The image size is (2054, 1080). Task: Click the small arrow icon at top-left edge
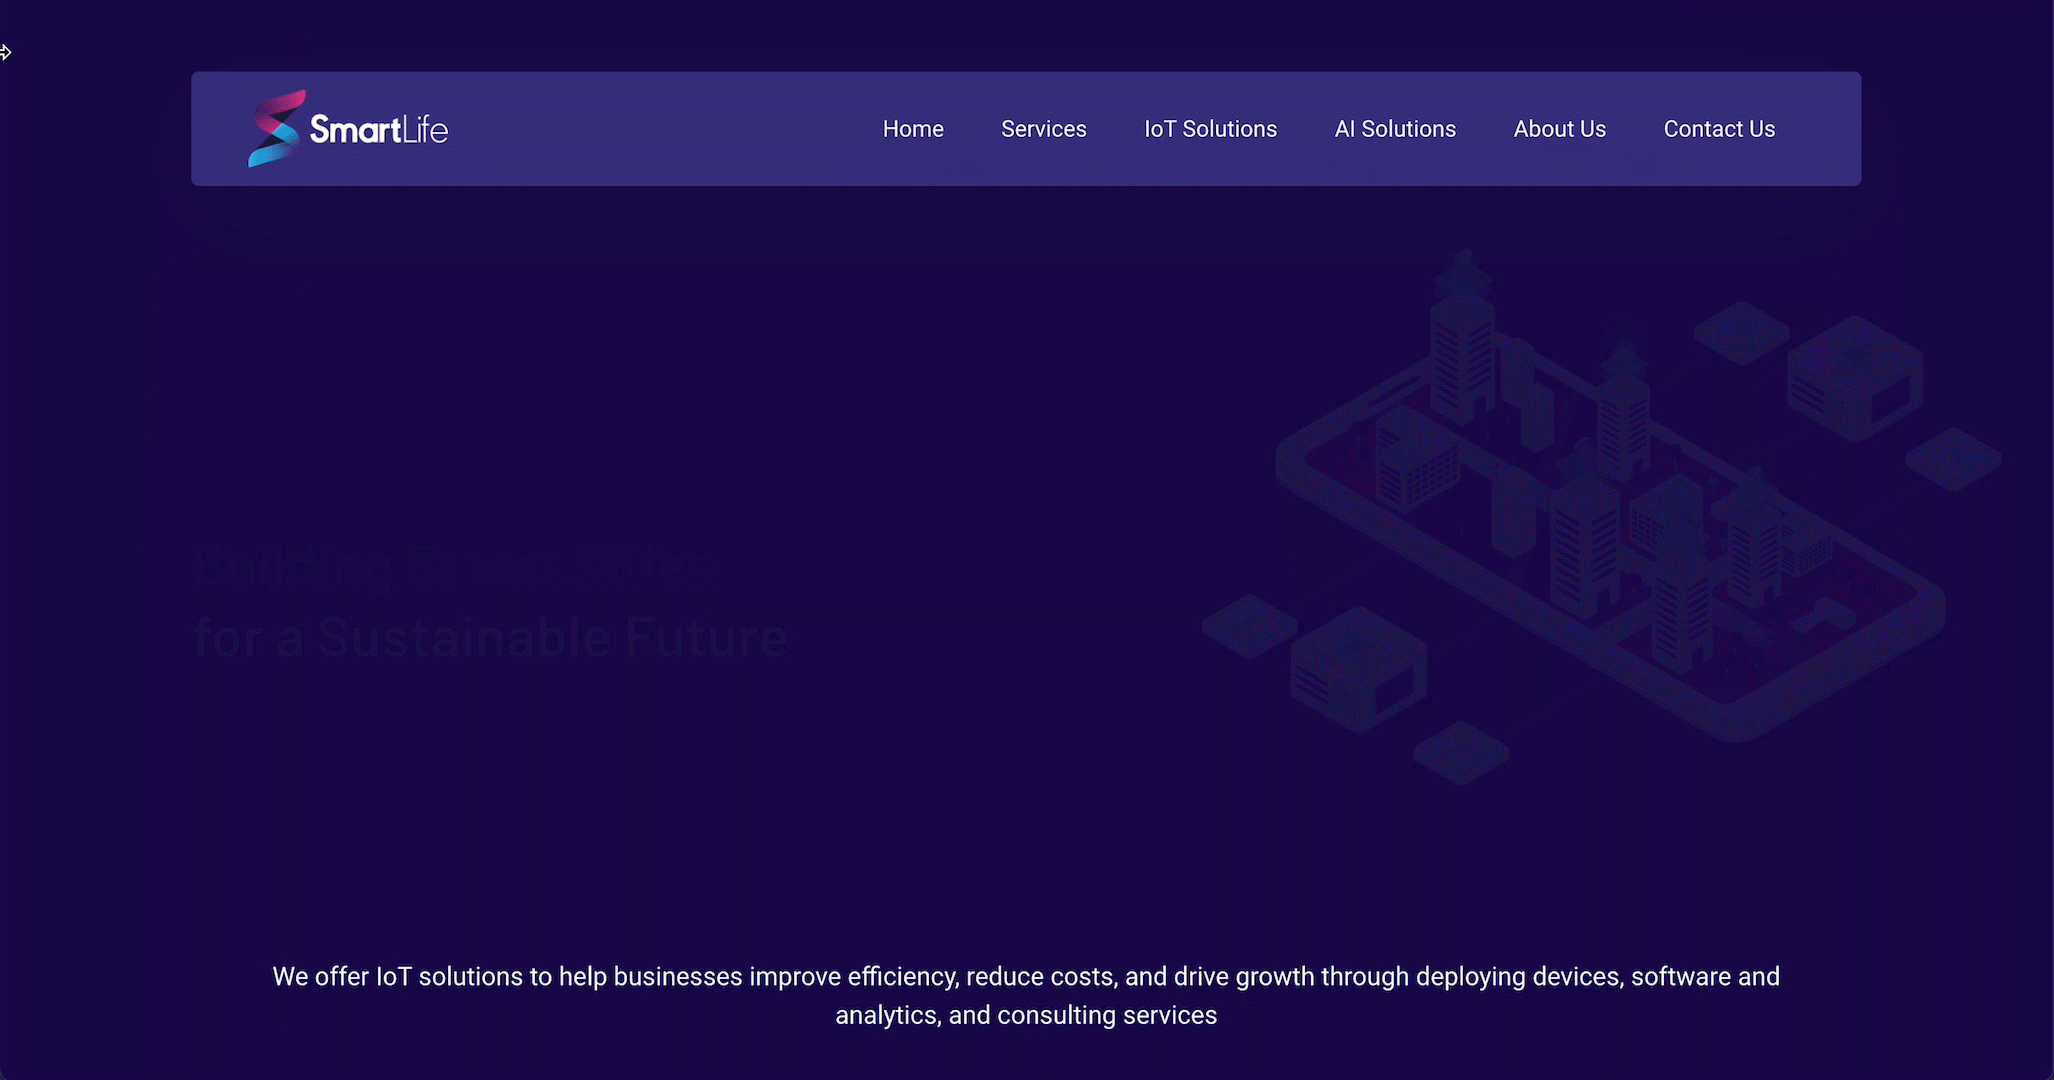(x=6, y=52)
